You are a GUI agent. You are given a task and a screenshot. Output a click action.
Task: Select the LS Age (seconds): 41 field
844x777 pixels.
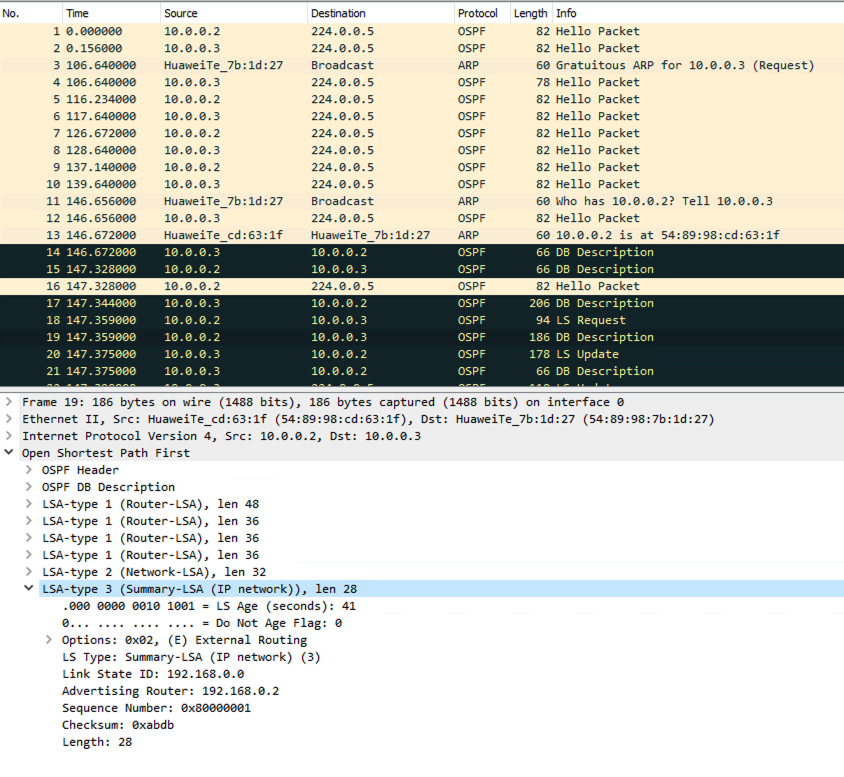coord(209,606)
